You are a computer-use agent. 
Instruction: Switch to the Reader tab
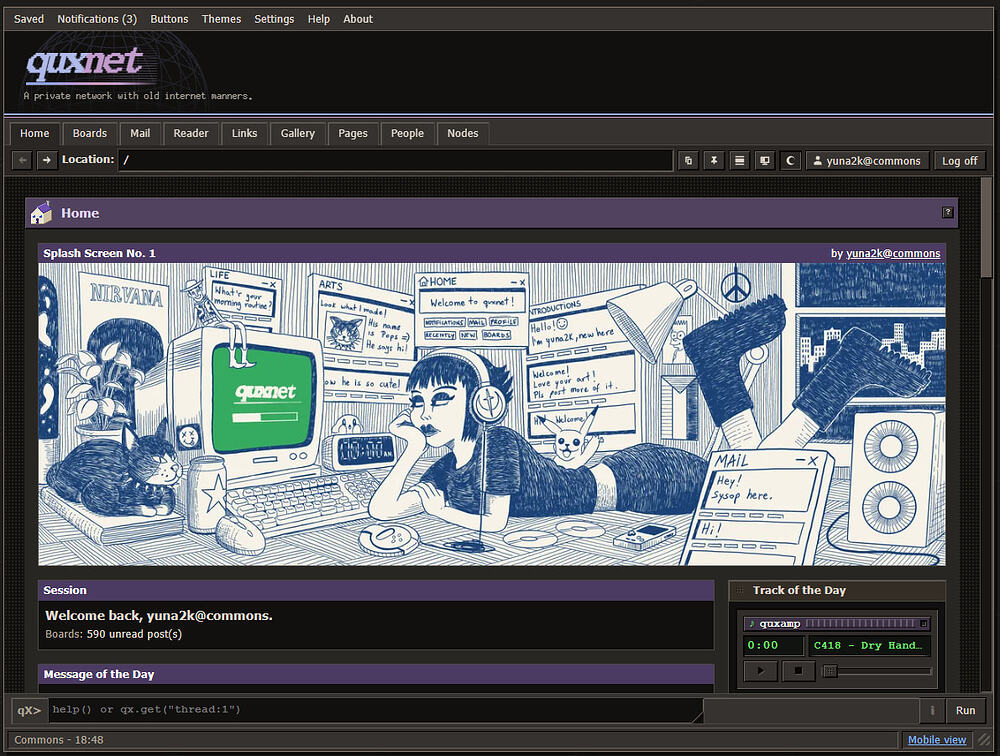pos(191,133)
